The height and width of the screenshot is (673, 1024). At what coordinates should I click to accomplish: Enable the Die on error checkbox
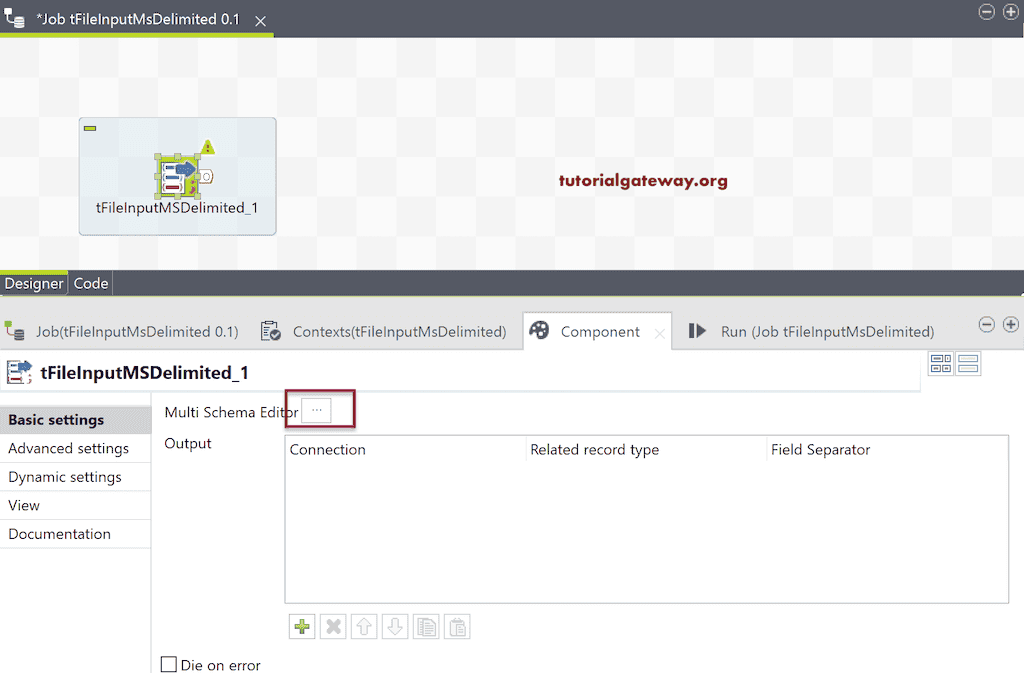coord(168,664)
